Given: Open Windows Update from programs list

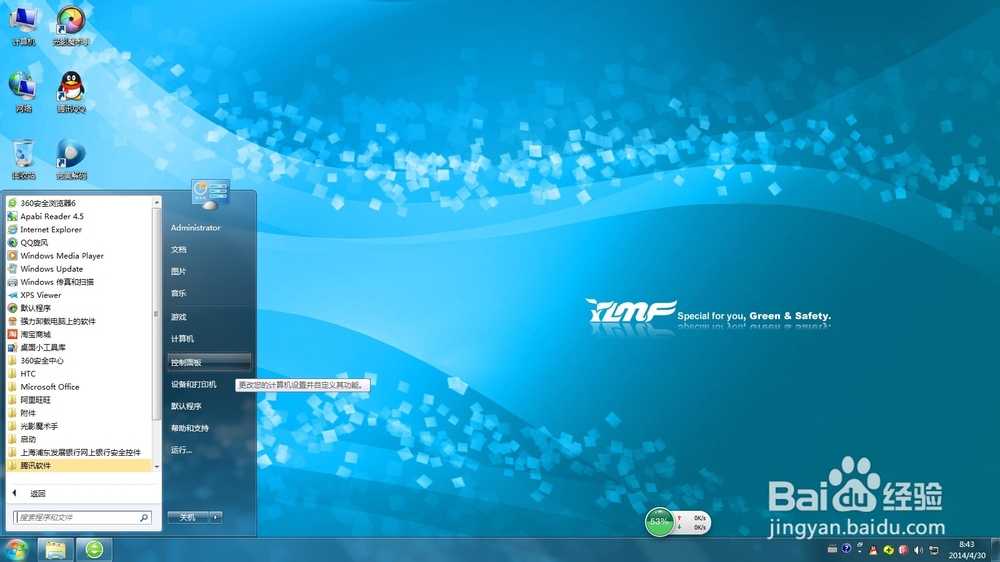Looking at the screenshot, I should pos(79,269).
